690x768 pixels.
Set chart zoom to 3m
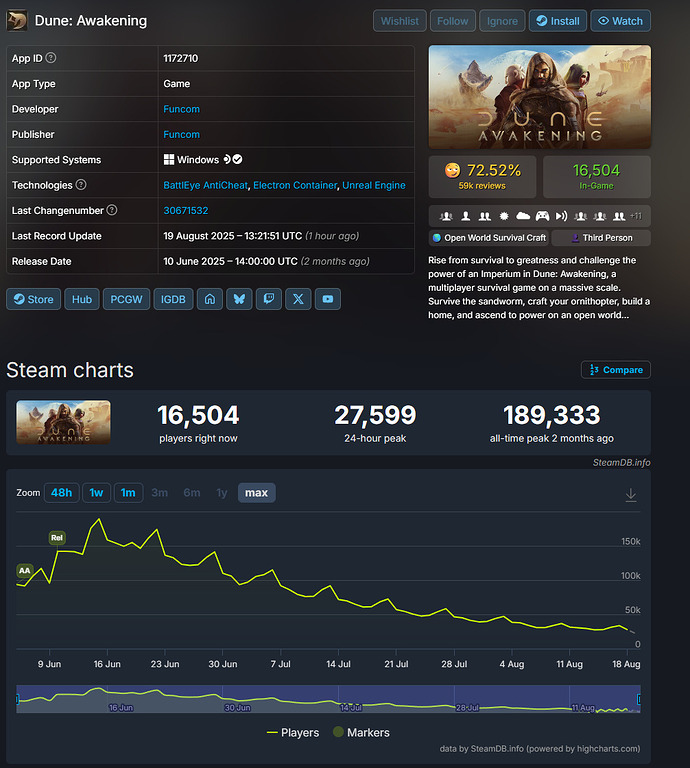[x=160, y=492]
